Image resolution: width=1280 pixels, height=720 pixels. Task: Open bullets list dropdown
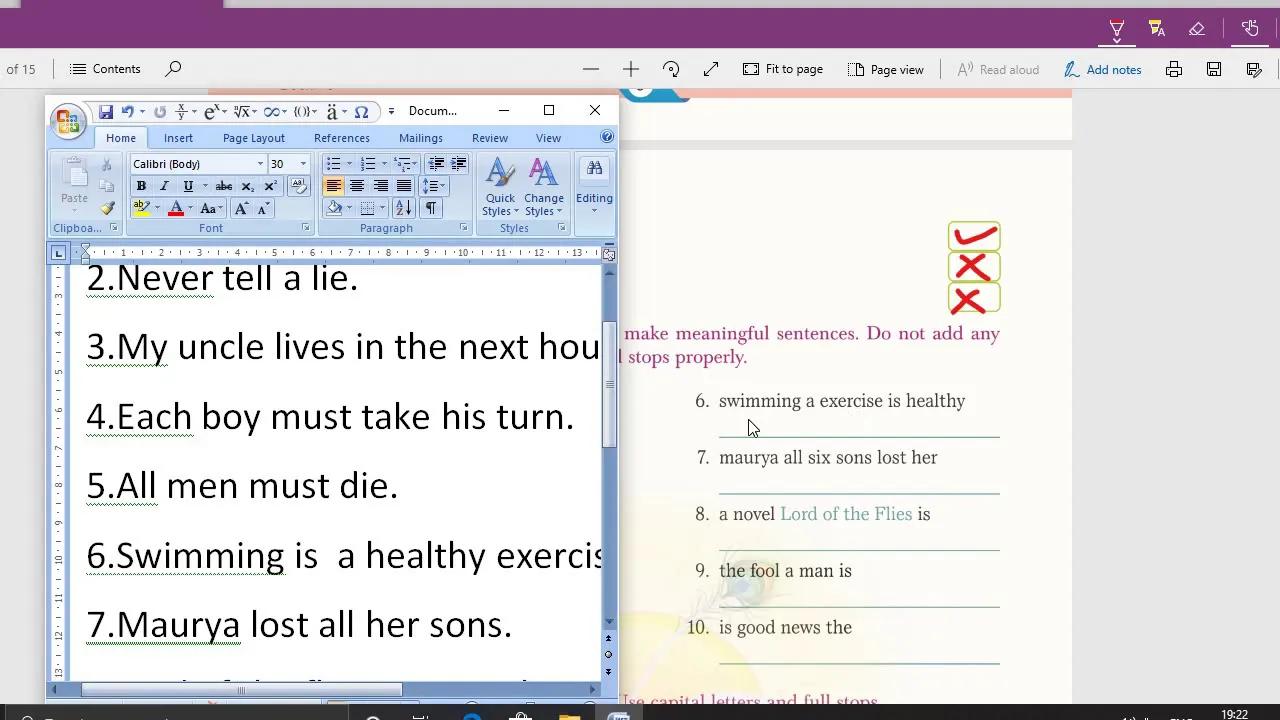[x=349, y=164]
